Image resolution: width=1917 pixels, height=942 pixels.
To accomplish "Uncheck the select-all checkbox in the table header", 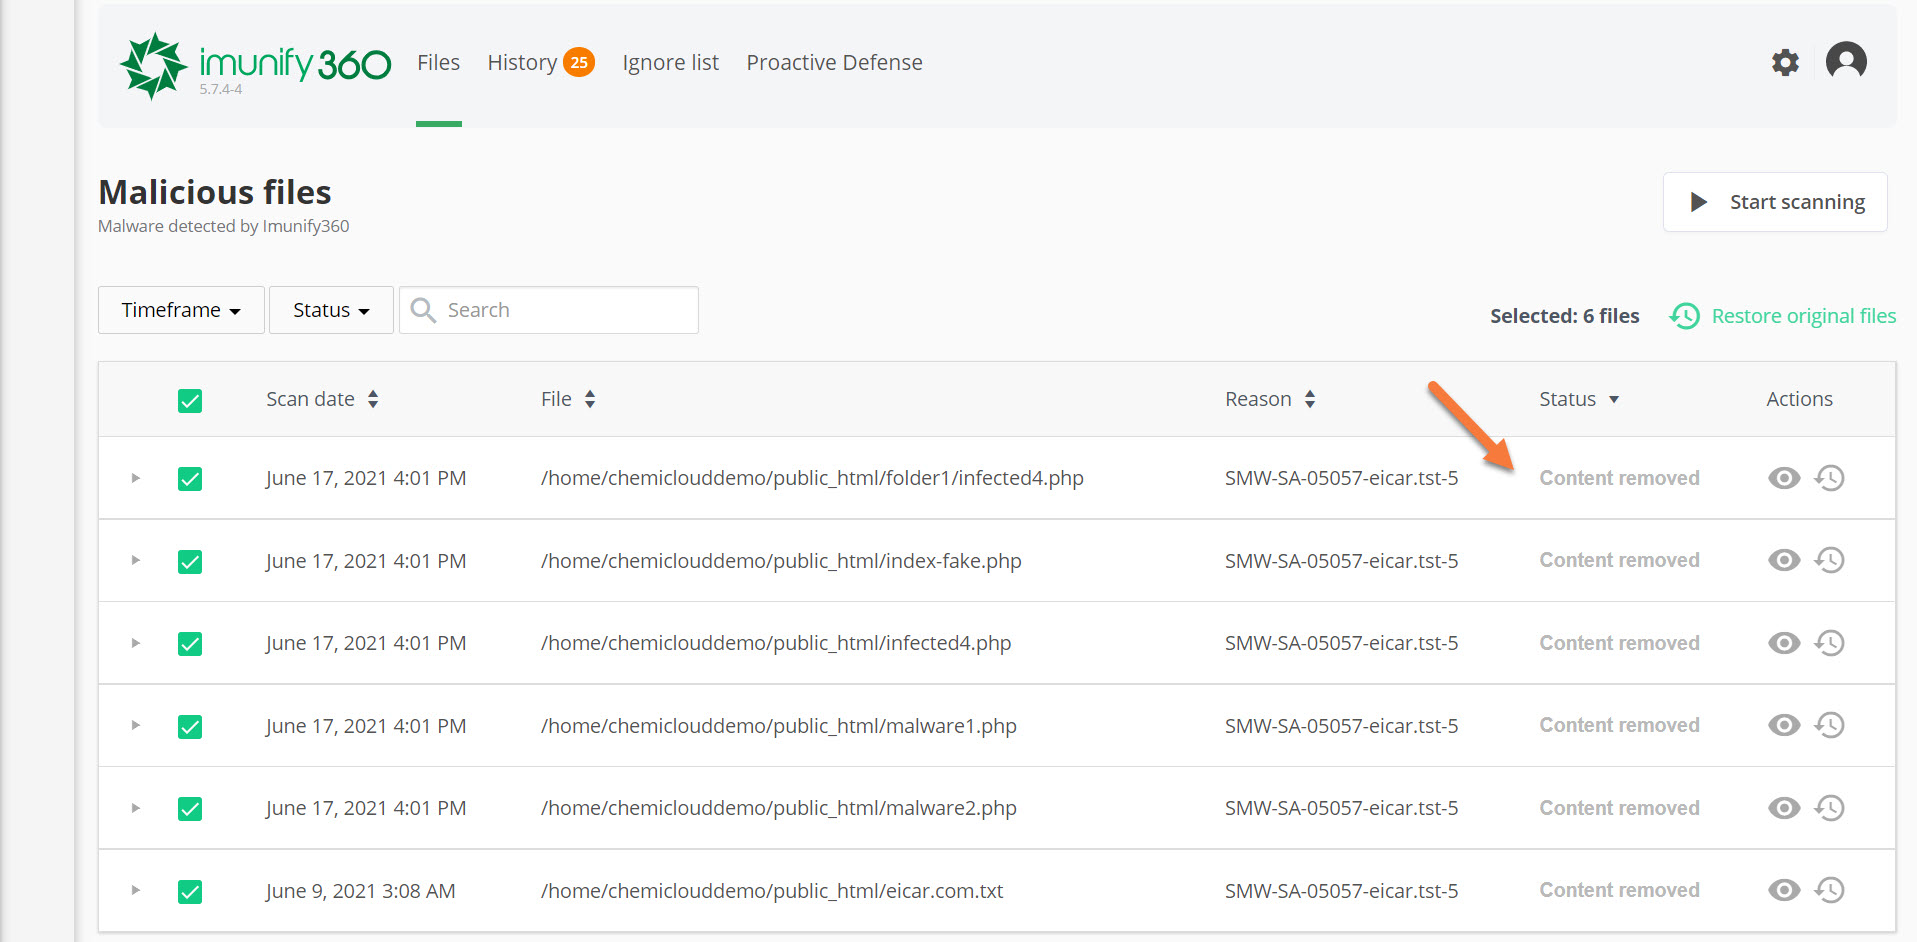I will [190, 400].
